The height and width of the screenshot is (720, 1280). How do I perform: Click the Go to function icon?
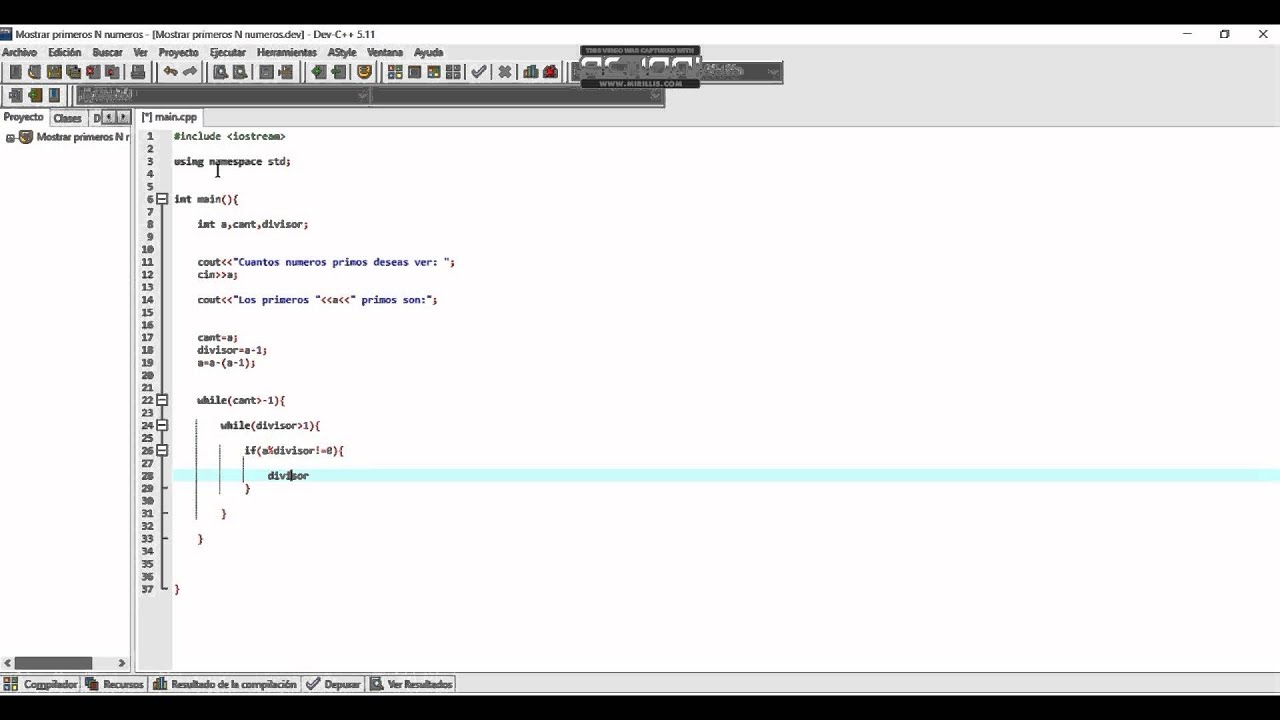(266, 72)
